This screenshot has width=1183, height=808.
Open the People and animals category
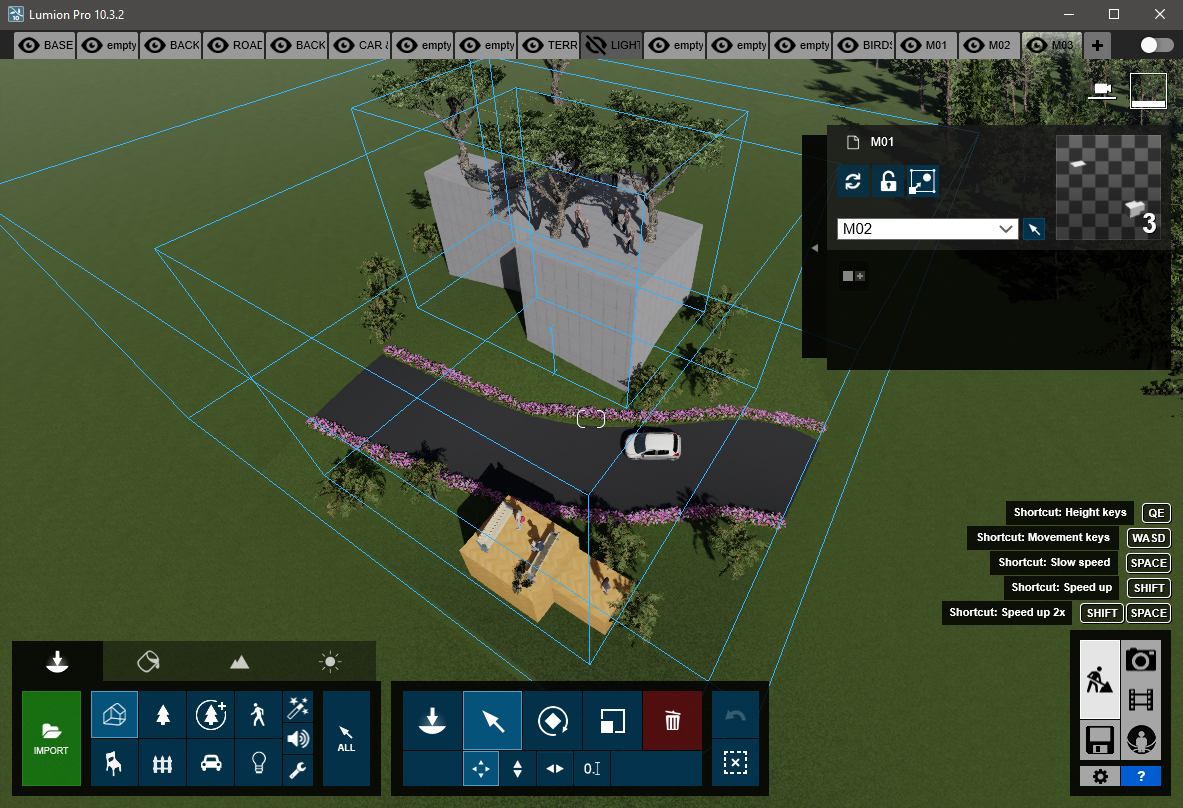[x=258, y=714]
